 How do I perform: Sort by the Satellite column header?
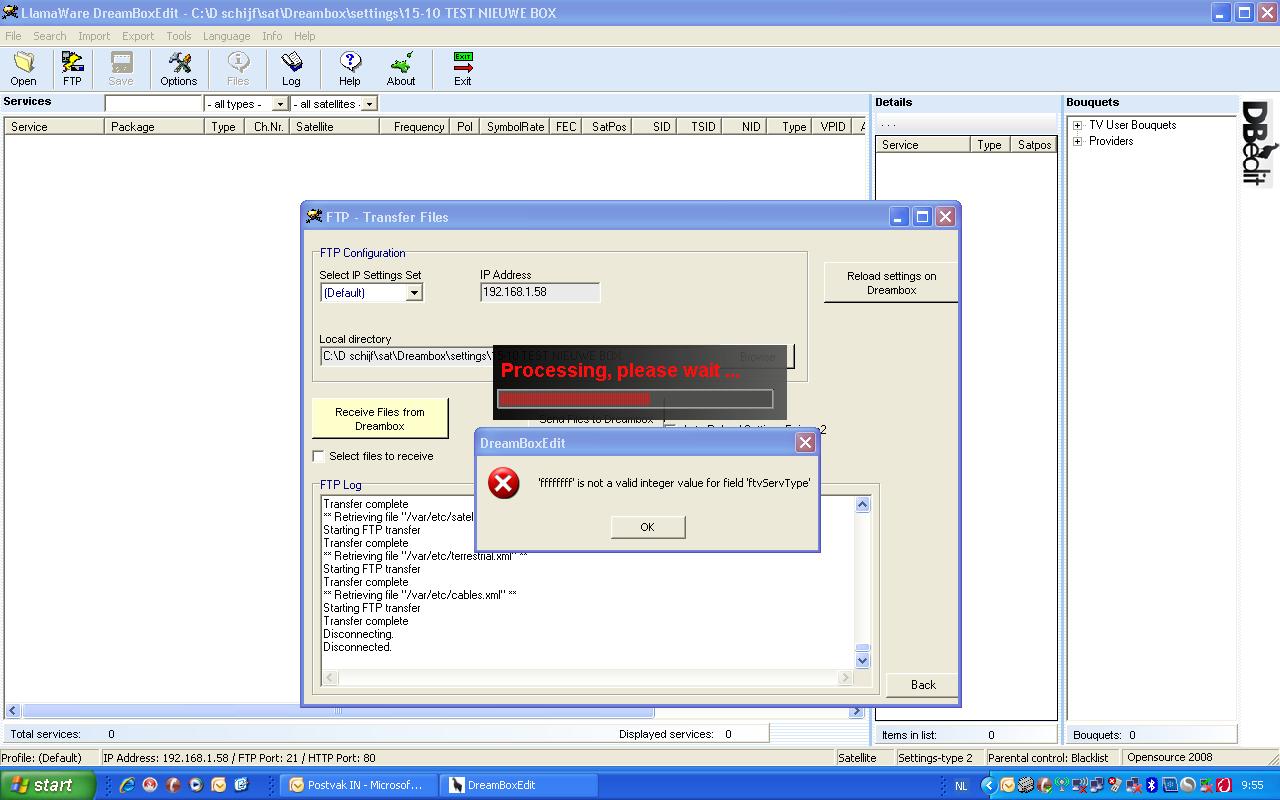click(x=334, y=127)
